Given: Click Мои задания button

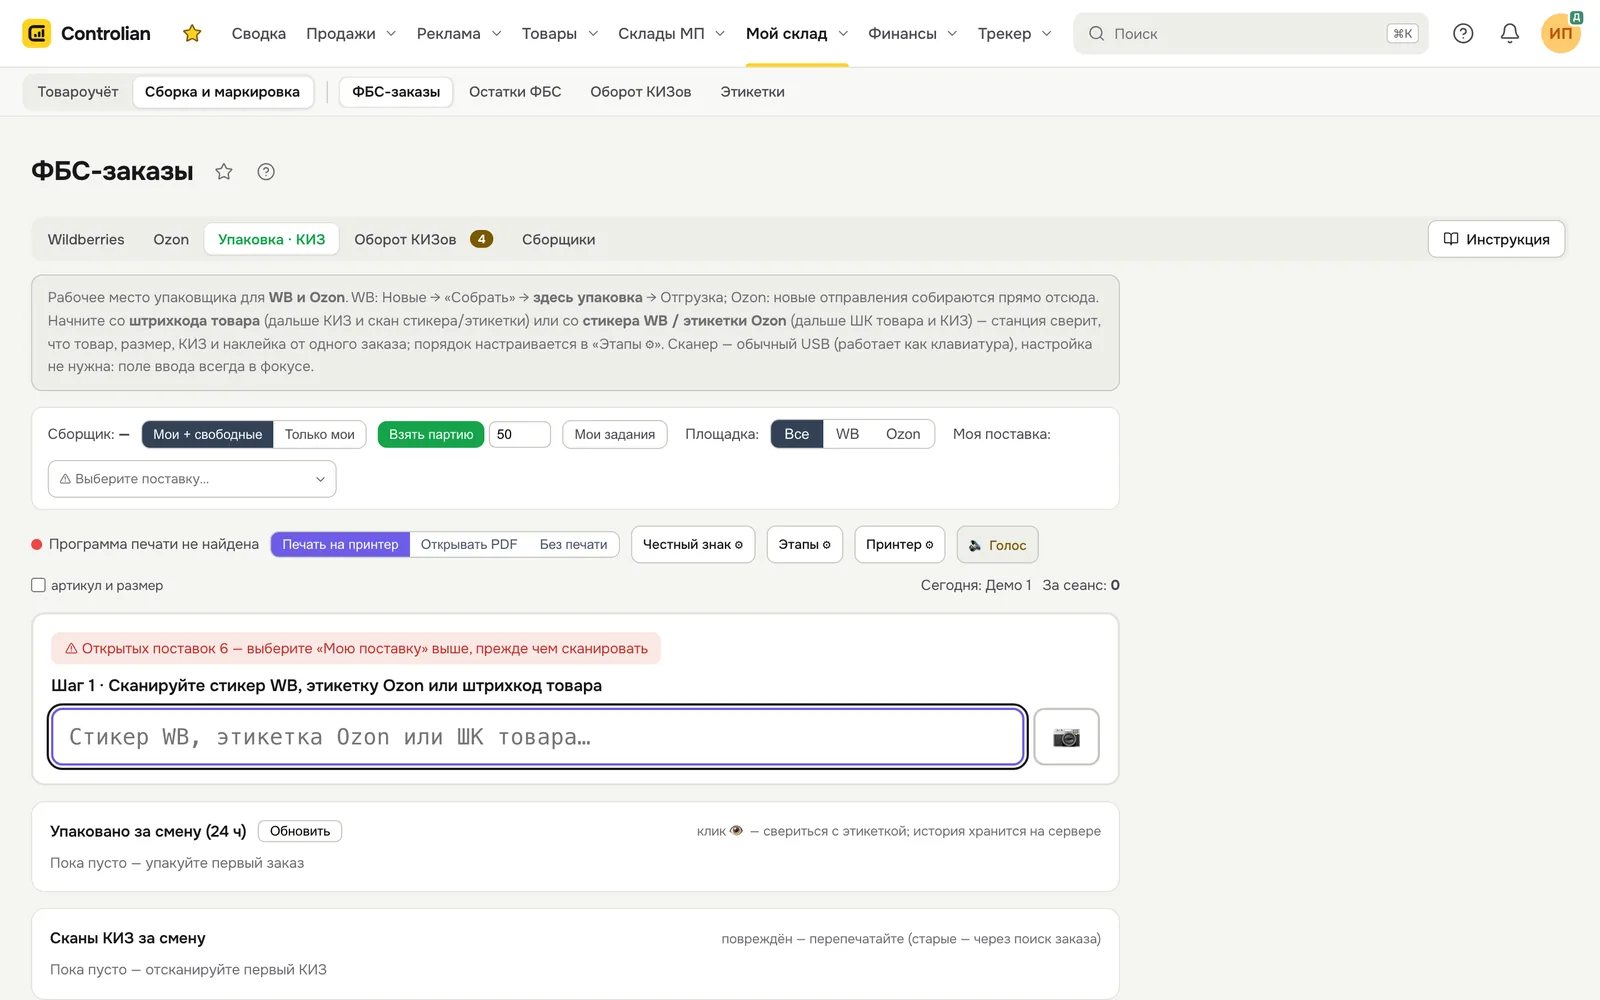Looking at the screenshot, I should pyautogui.click(x=615, y=435).
